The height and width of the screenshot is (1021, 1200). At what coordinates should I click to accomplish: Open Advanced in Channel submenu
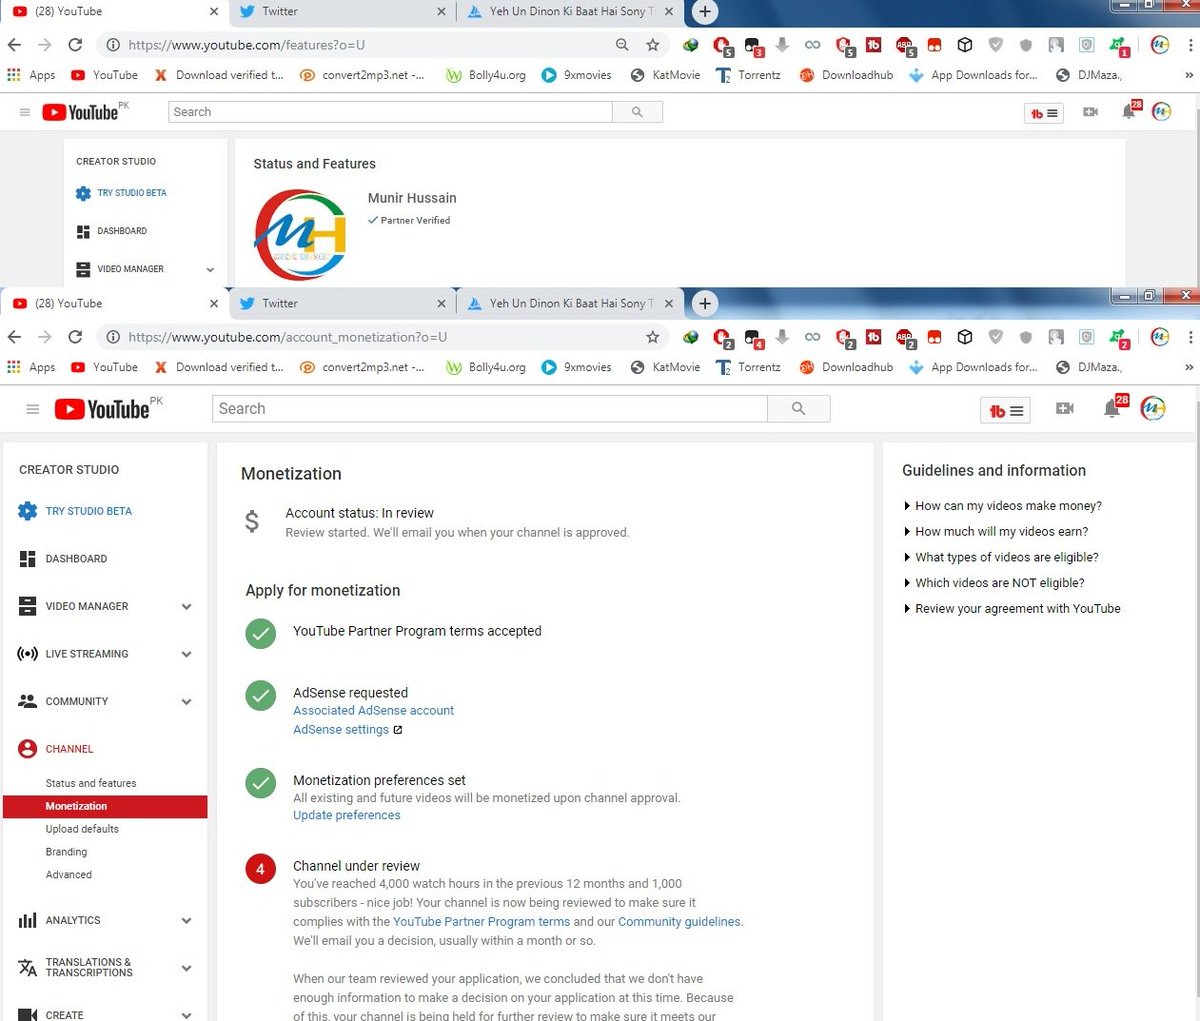tap(69, 875)
